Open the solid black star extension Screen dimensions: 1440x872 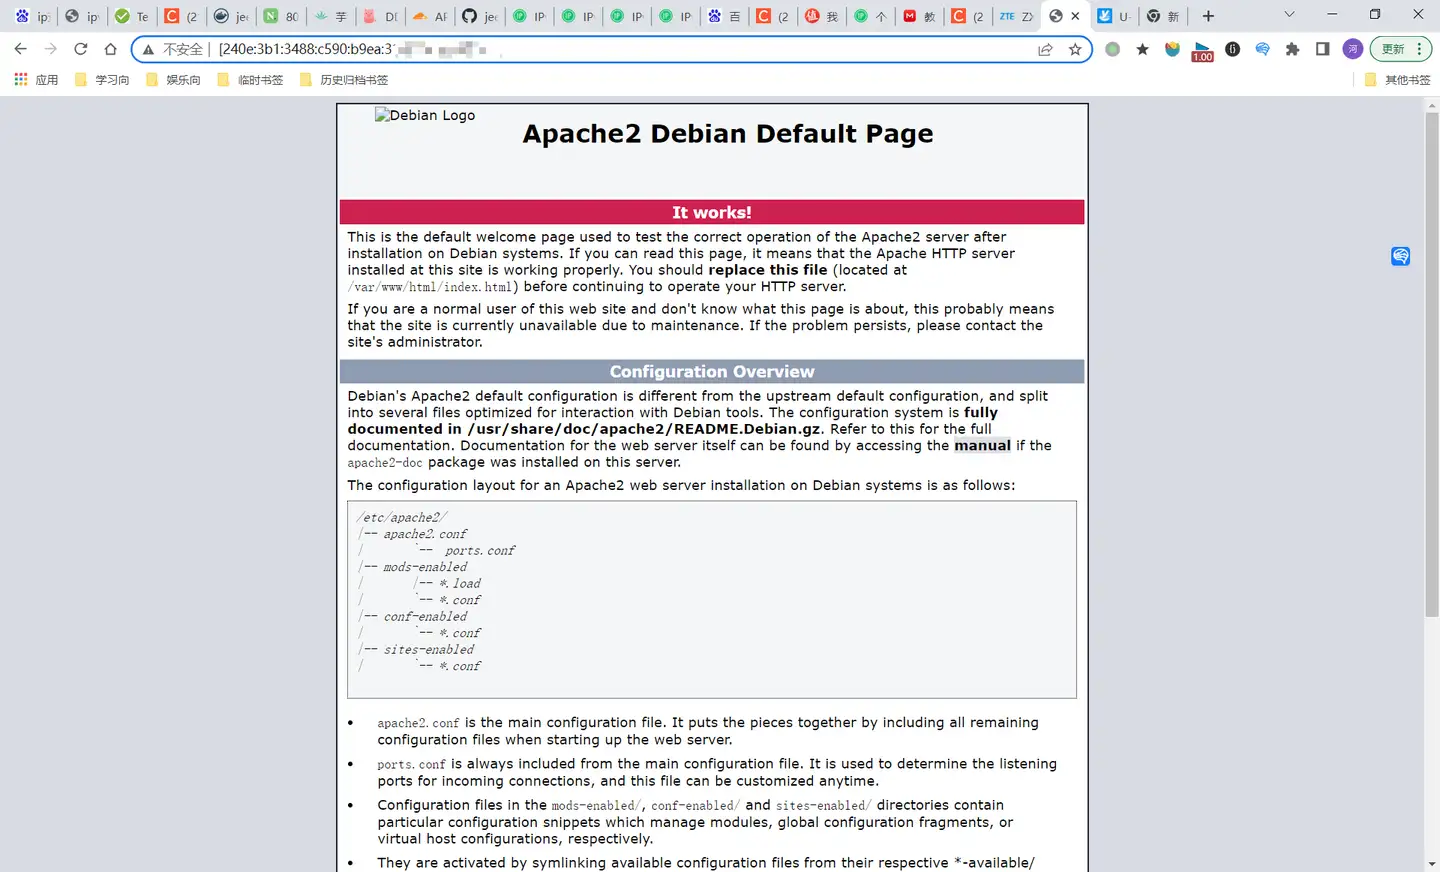pos(1143,49)
